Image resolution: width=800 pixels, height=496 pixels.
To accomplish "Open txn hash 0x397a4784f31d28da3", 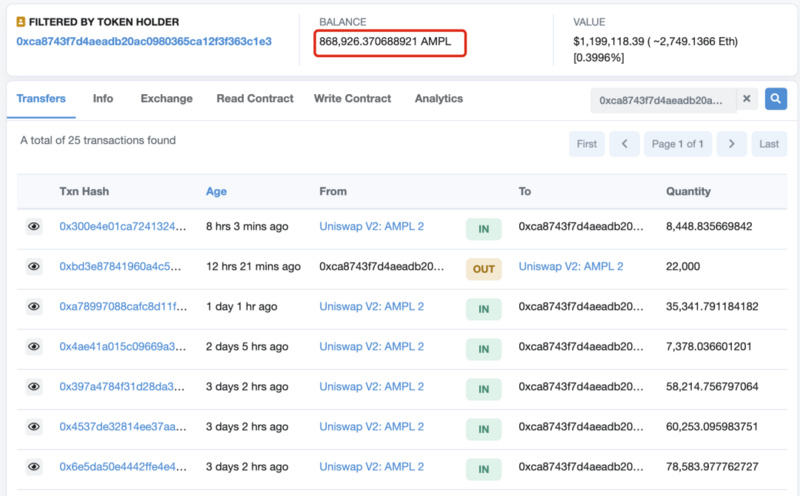I will (x=122, y=387).
